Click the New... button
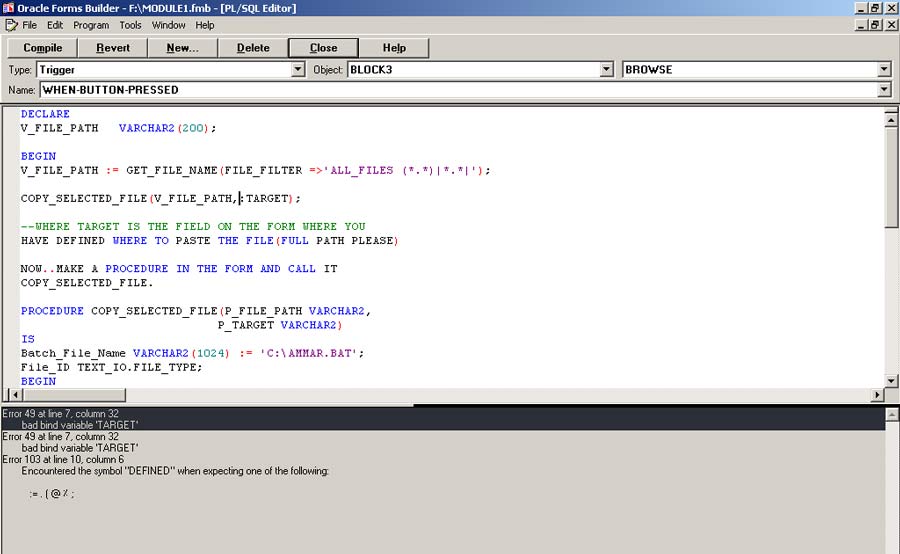Screen dimensions: 900x554 [182, 48]
